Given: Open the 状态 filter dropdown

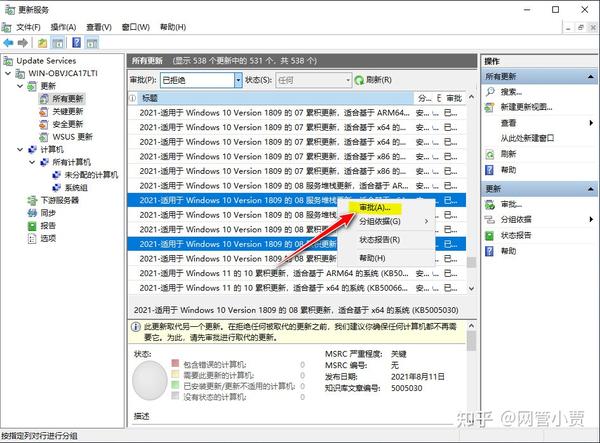Looking at the screenshot, I should 347,80.
